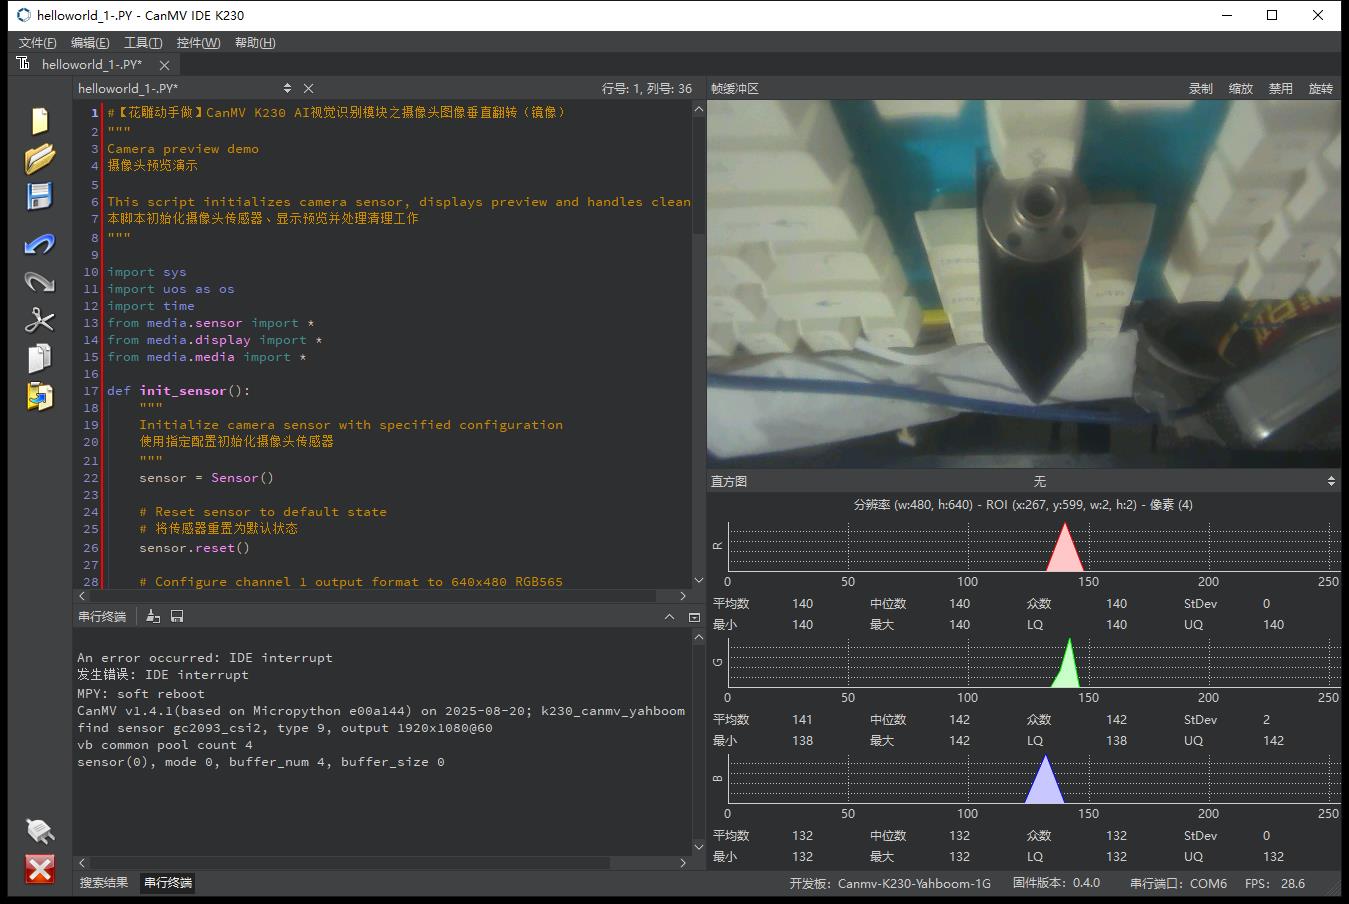Viewport: 1349px width, 904px height.
Task: Save the serial terminal output to file
Action: pos(177,616)
